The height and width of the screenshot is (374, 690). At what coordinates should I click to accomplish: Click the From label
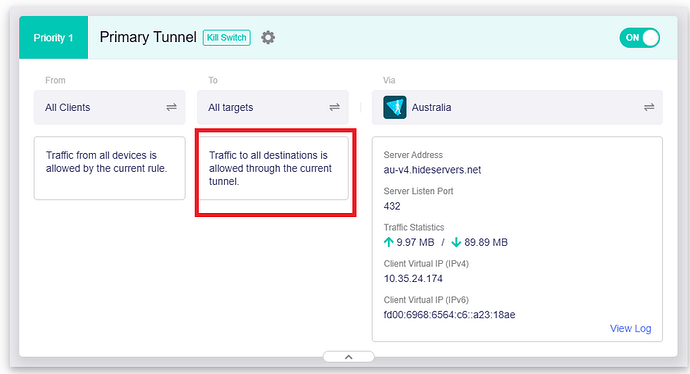55,80
